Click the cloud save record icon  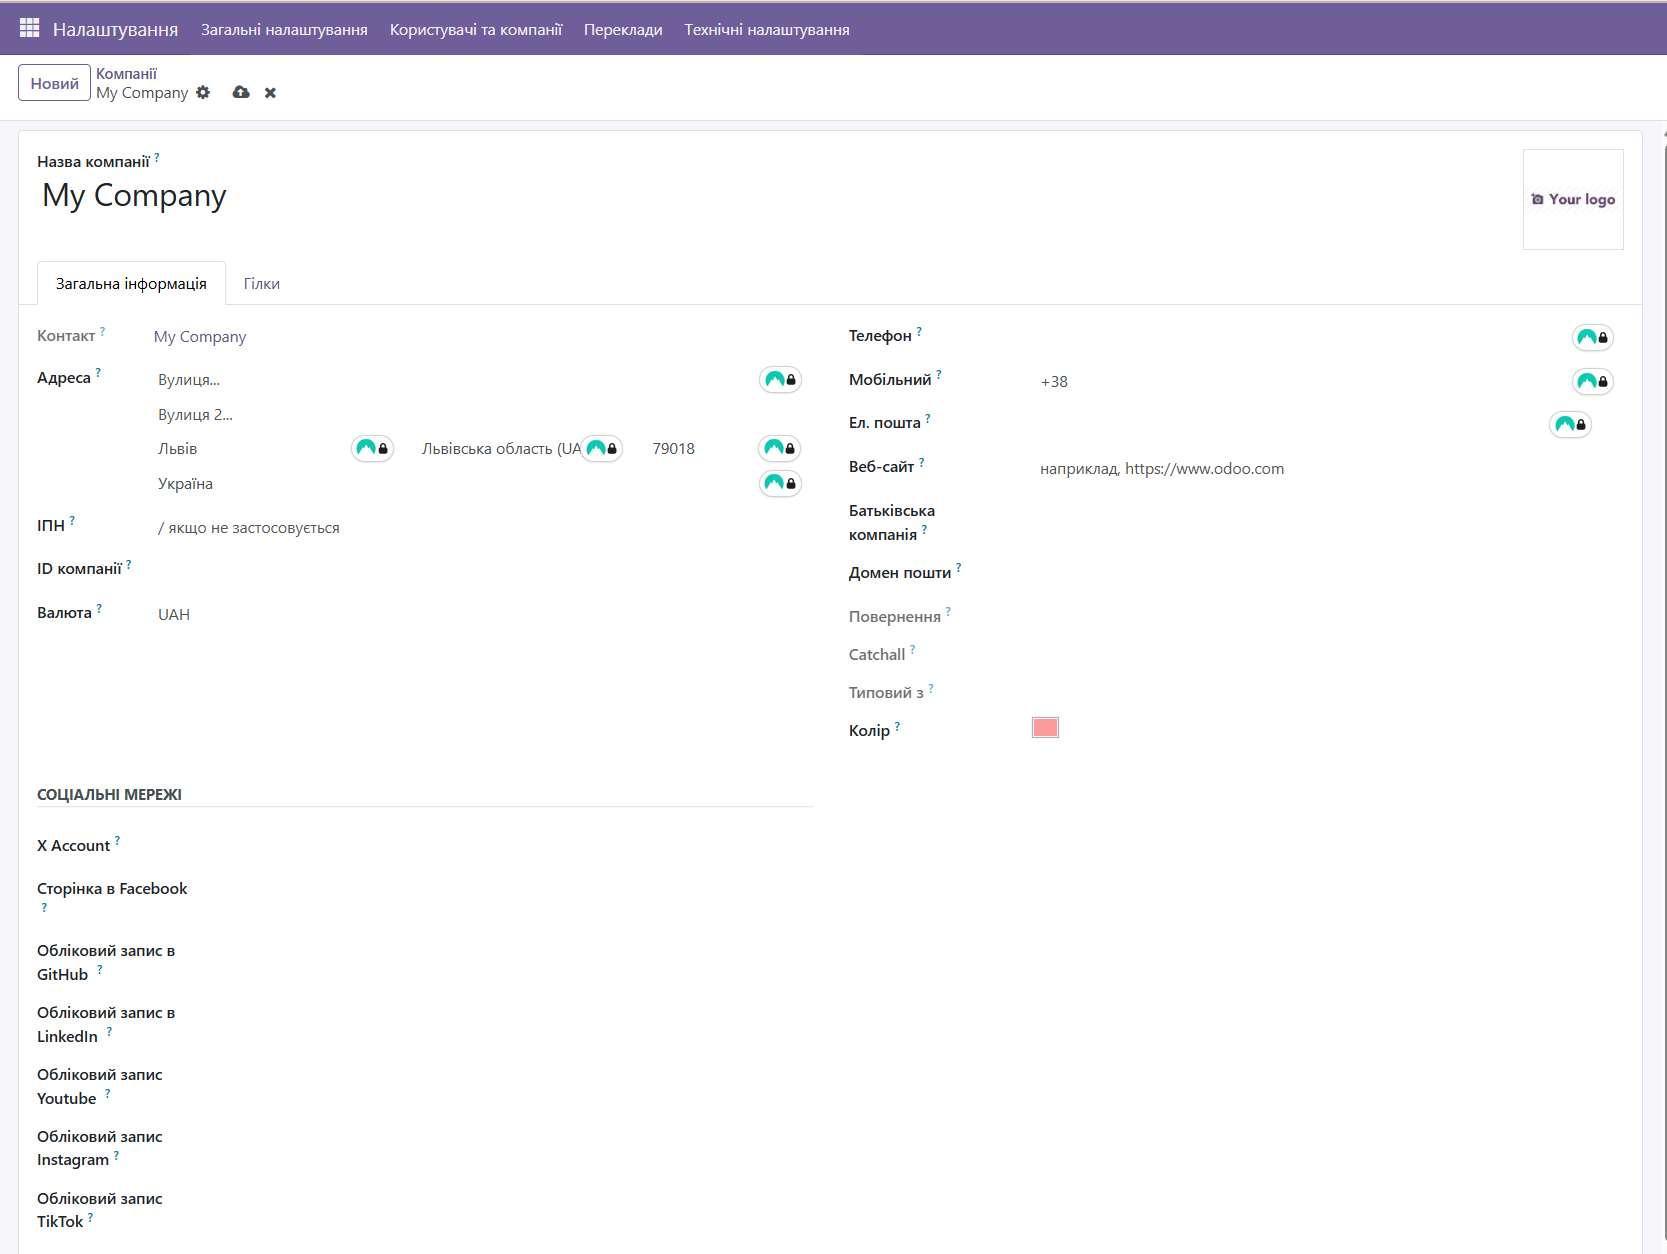(x=241, y=93)
